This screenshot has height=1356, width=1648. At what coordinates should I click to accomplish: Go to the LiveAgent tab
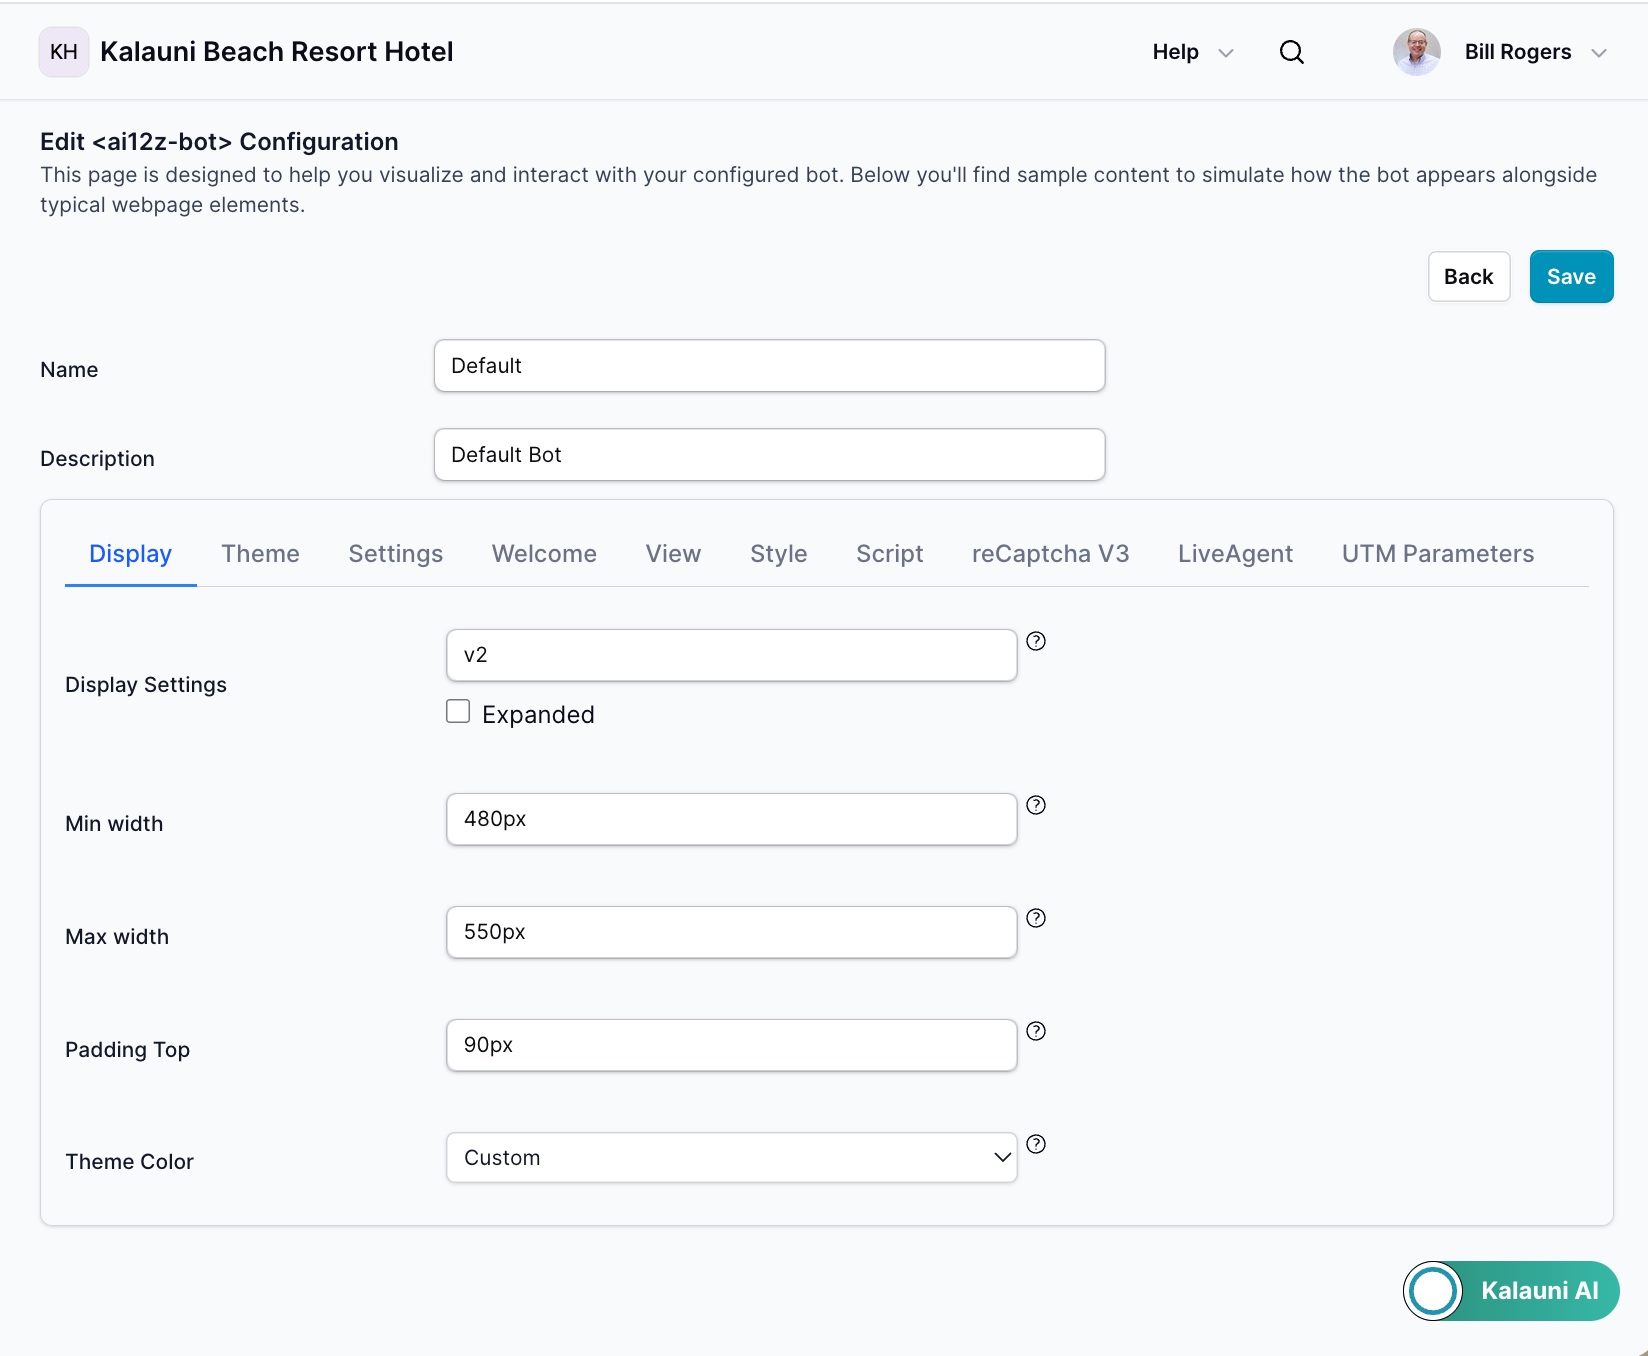pos(1235,554)
